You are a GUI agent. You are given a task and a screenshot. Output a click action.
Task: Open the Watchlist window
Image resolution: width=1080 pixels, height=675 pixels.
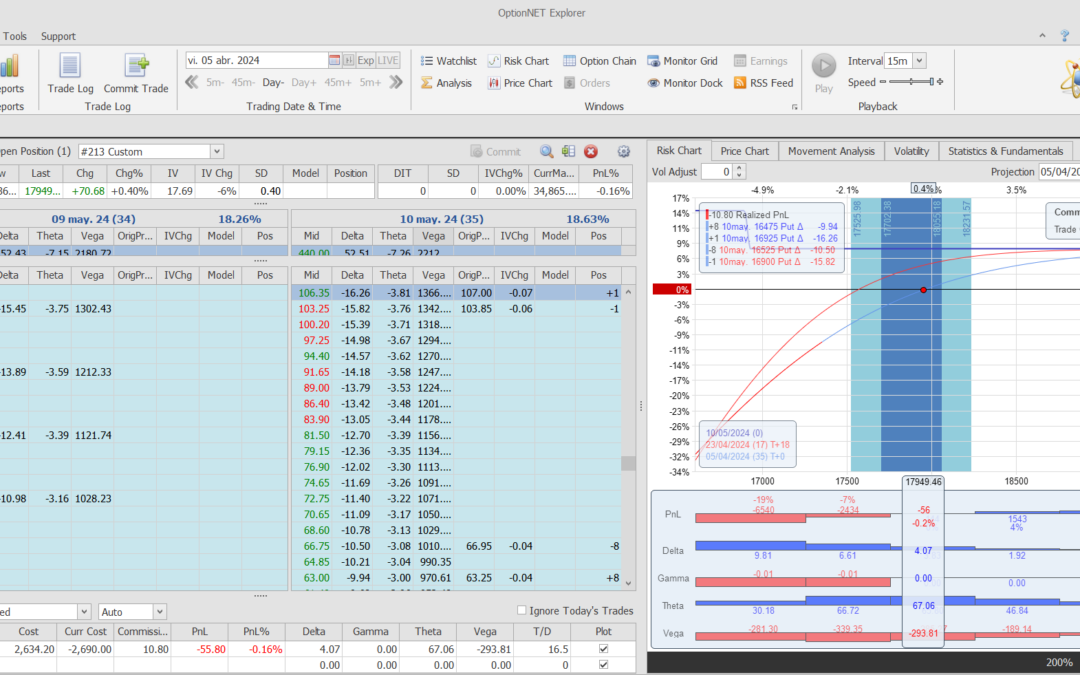click(x=447, y=61)
